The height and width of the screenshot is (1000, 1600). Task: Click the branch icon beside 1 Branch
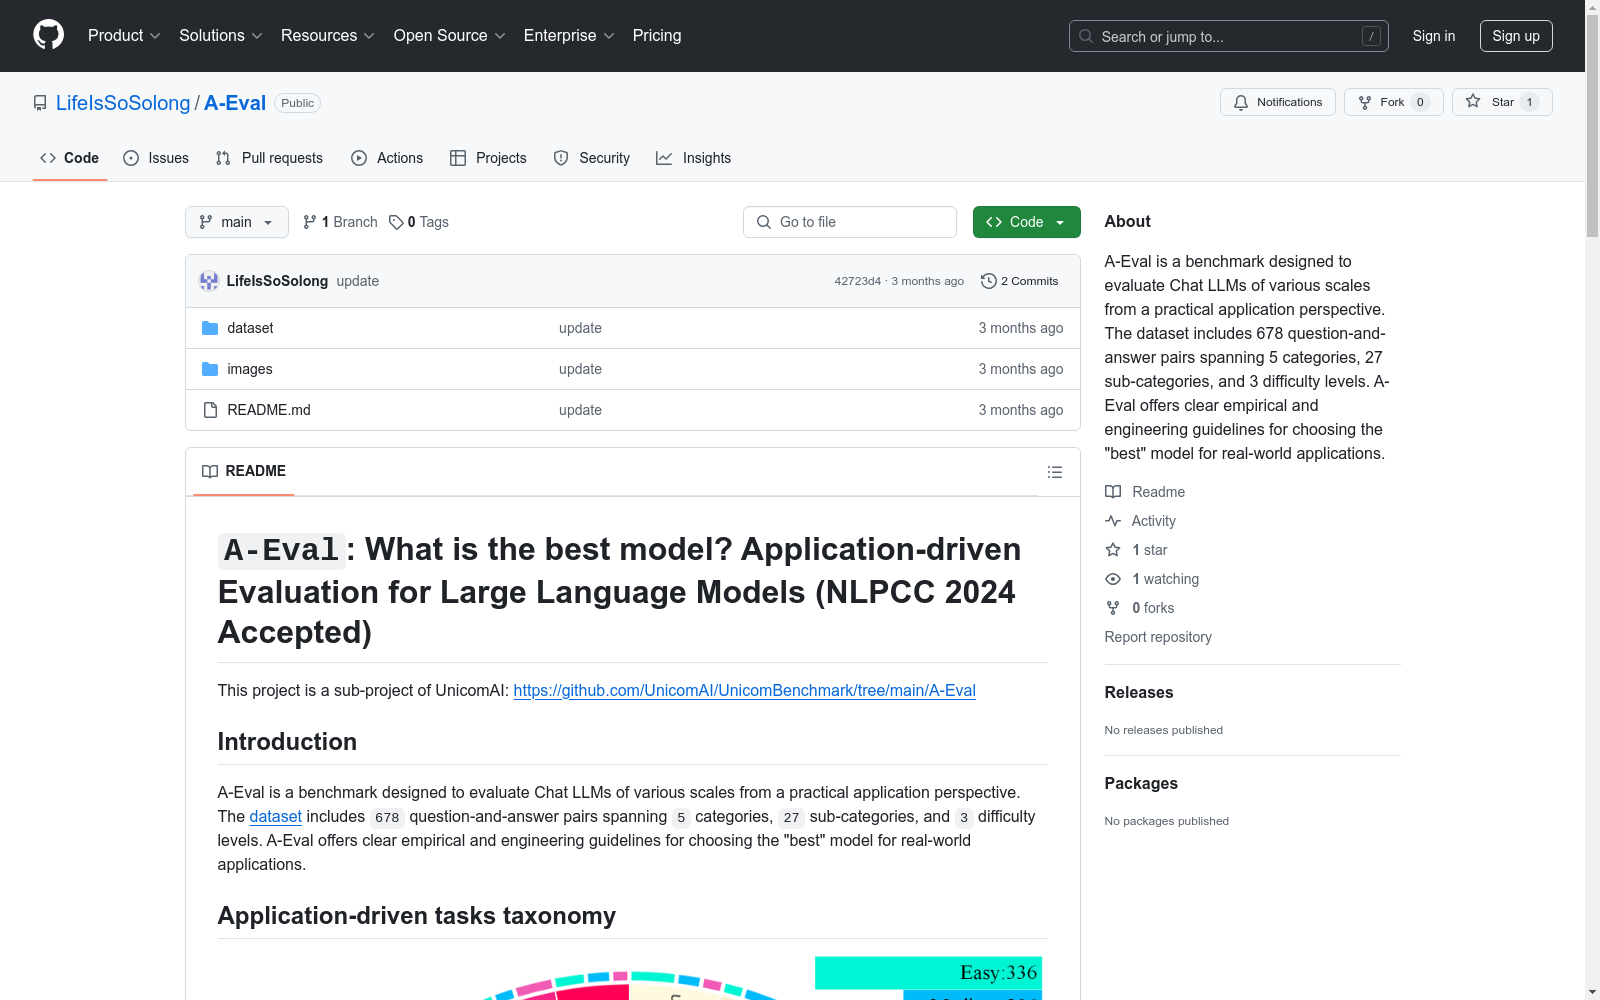310,222
